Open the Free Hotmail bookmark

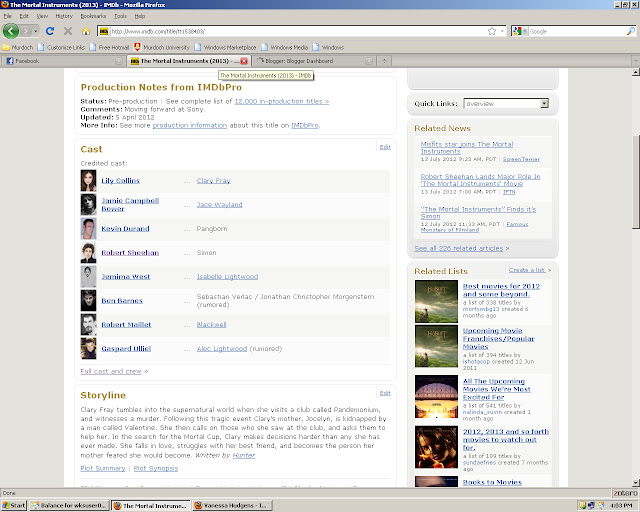coord(109,47)
